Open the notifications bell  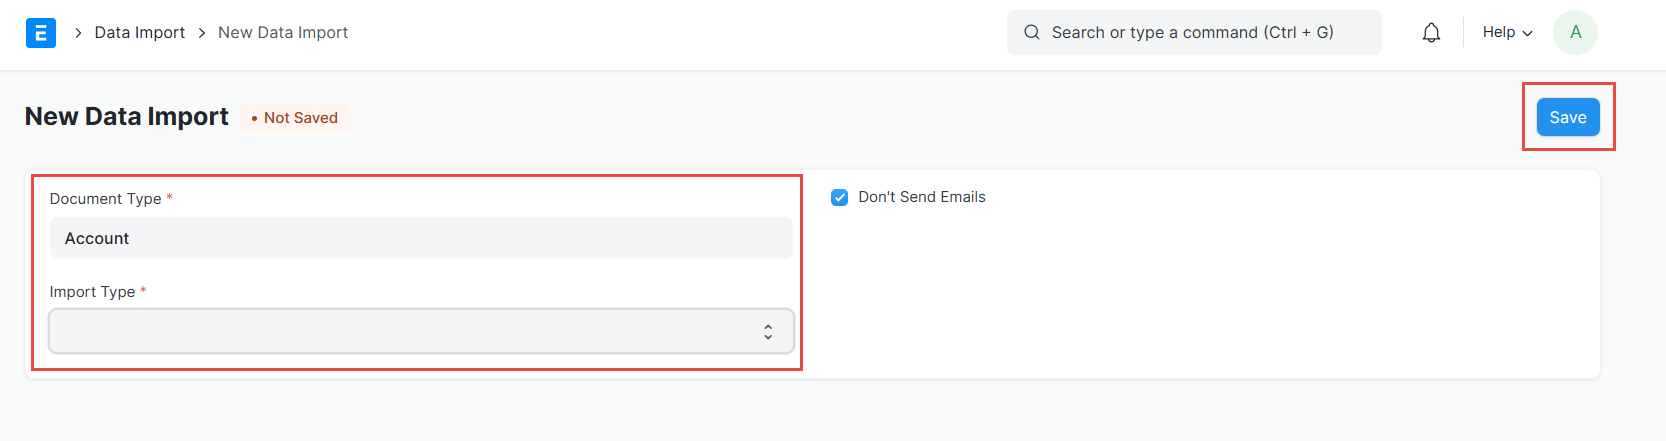(x=1431, y=33)
